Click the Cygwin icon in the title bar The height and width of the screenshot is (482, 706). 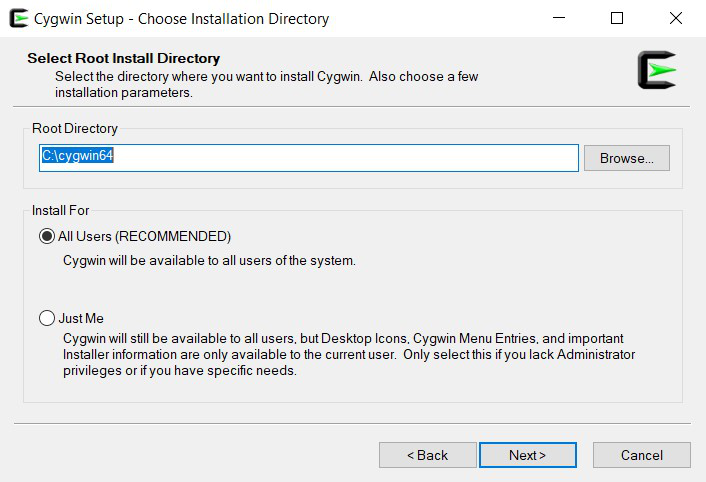point(17,18)
